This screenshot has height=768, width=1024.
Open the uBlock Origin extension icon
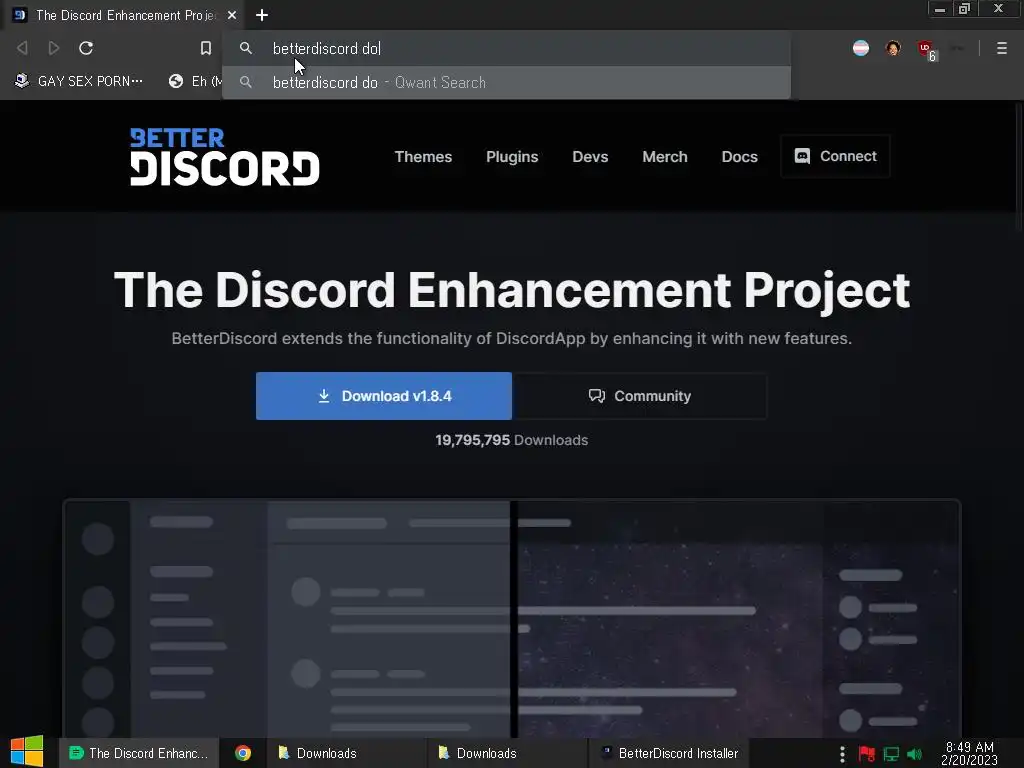pyautogui.click(x=926, y=49)
